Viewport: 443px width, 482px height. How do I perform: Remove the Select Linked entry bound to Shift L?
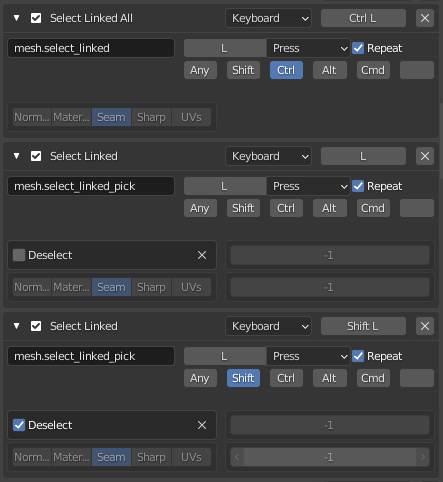pyautogui.click(x=425, y=326)
